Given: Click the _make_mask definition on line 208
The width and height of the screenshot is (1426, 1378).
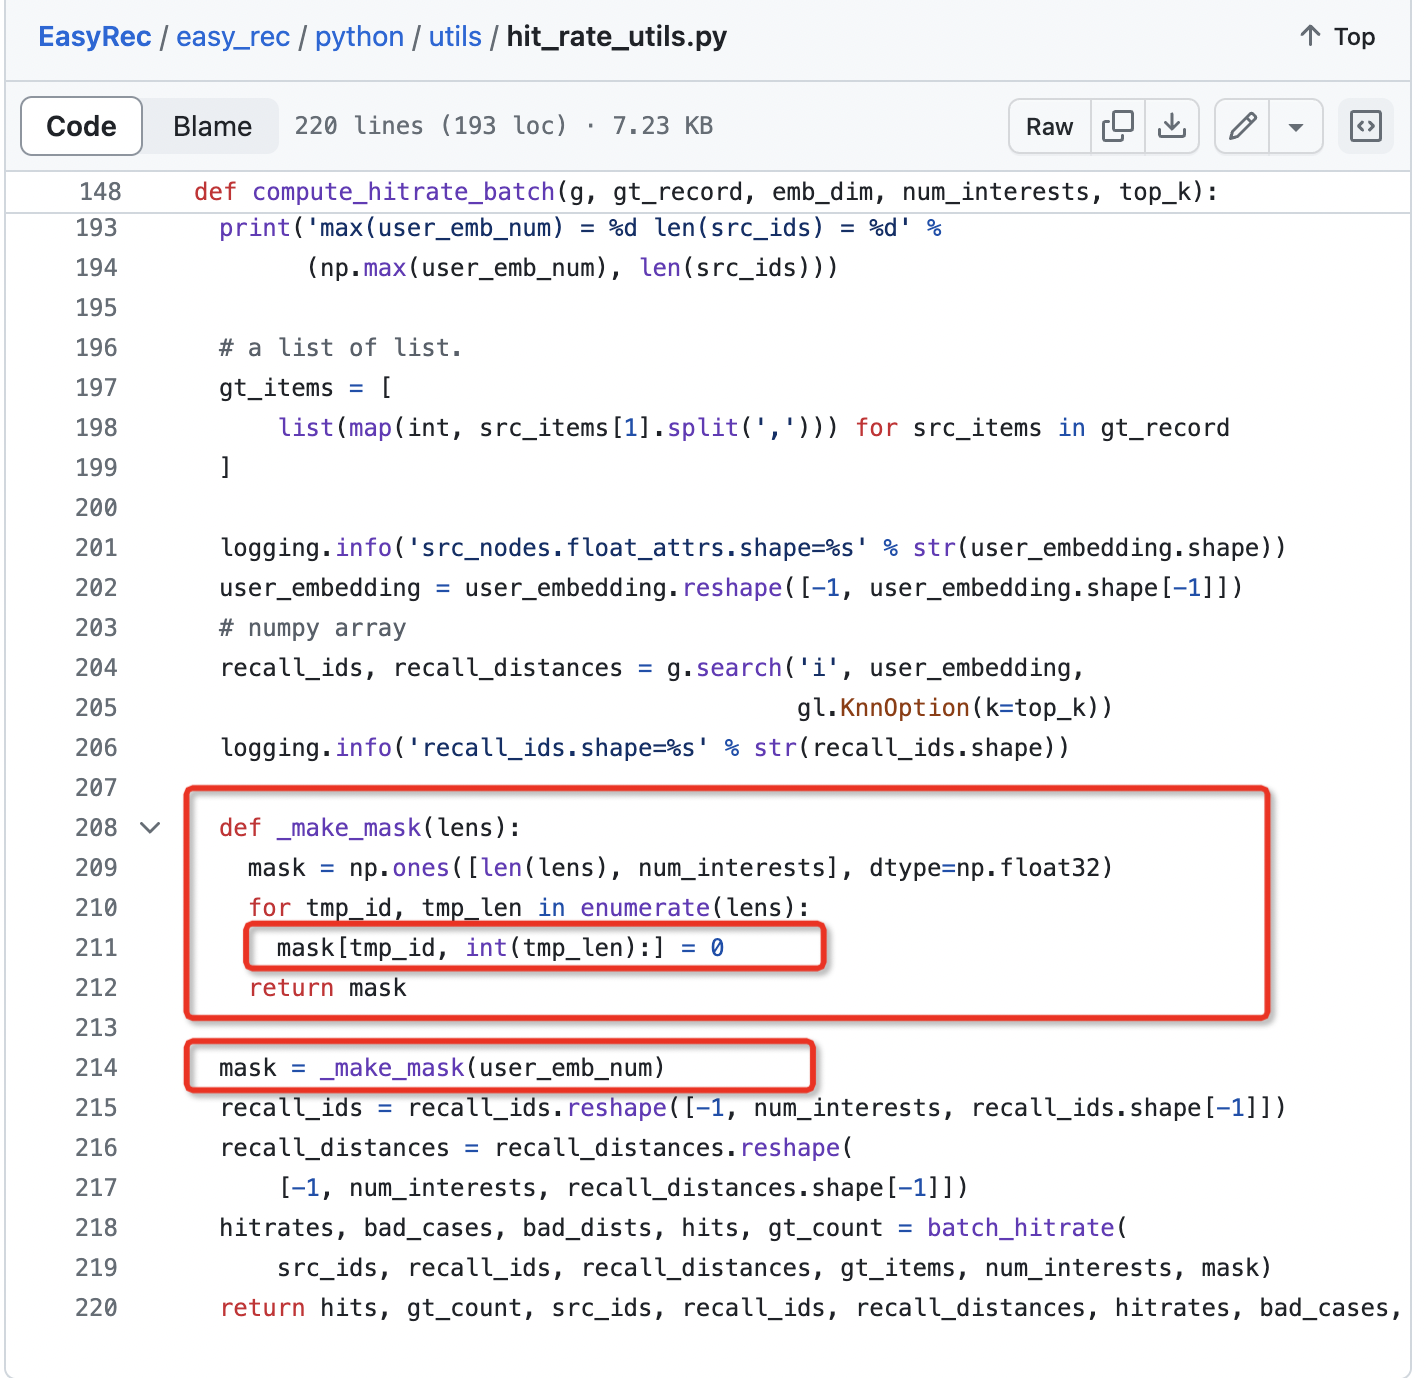Looking at the screenshot, I should 349,828.
